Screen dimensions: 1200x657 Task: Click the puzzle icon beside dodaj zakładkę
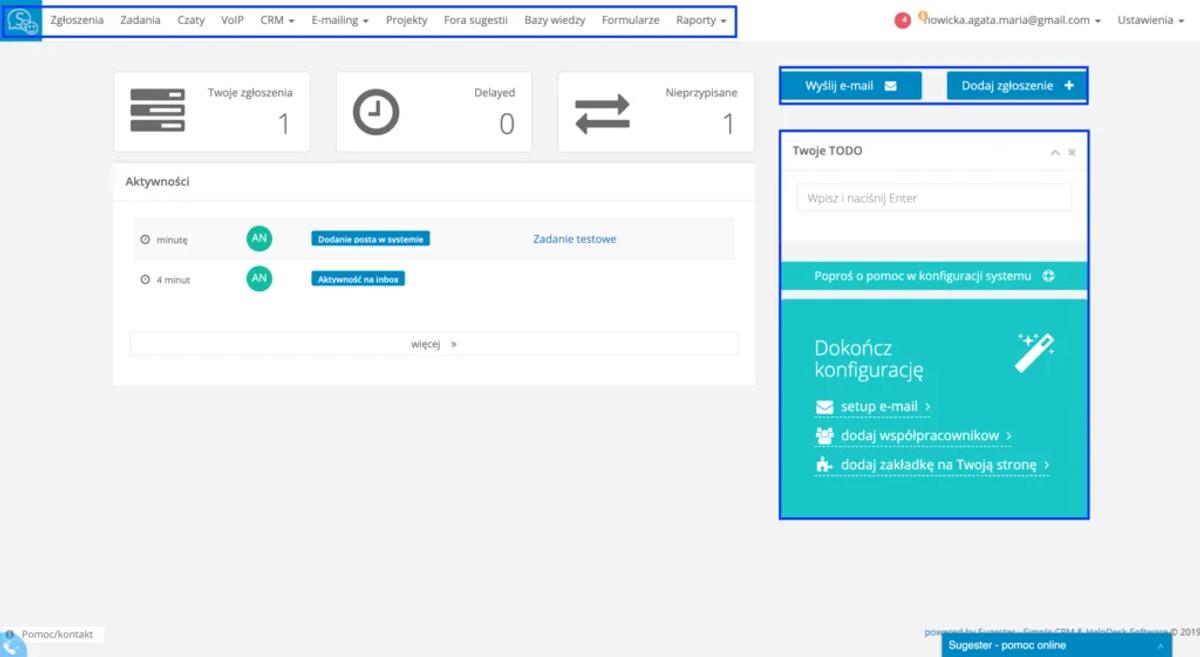click(825, 465)
